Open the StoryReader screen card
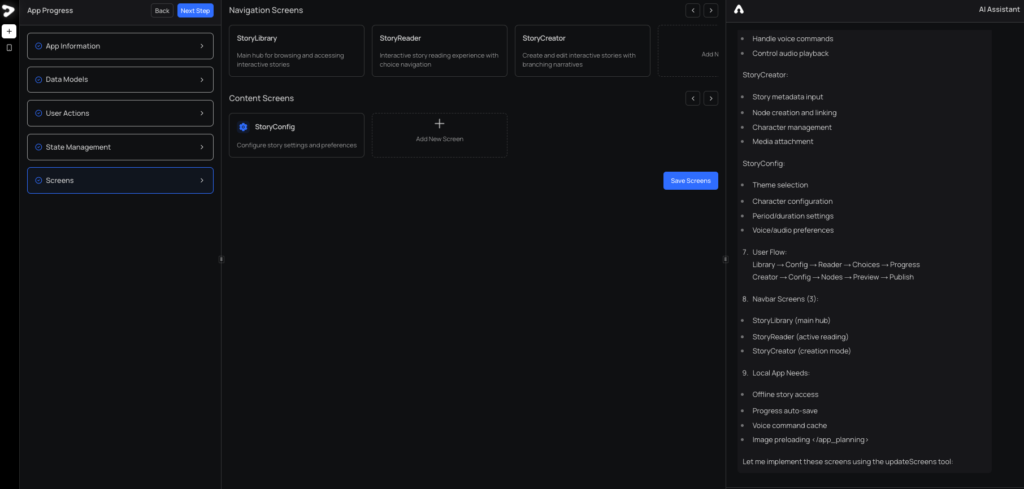 point(439,51)
